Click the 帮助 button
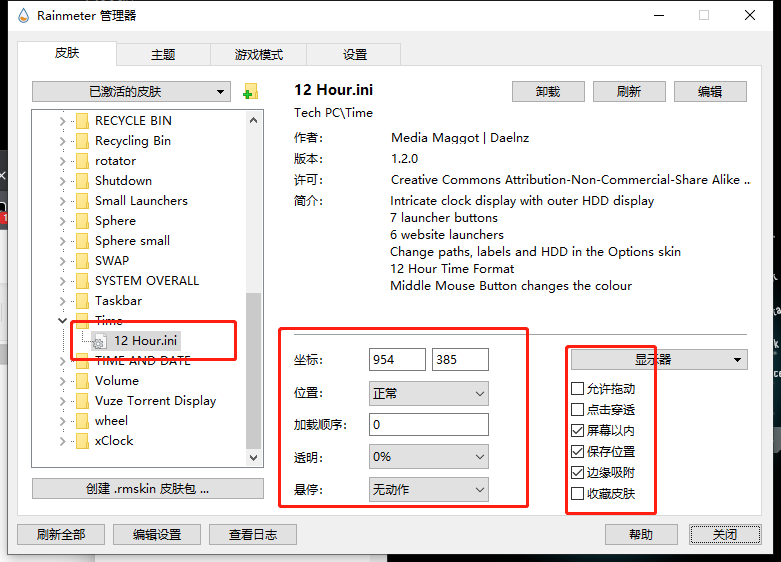781x562 pixels. click(641, 535)
